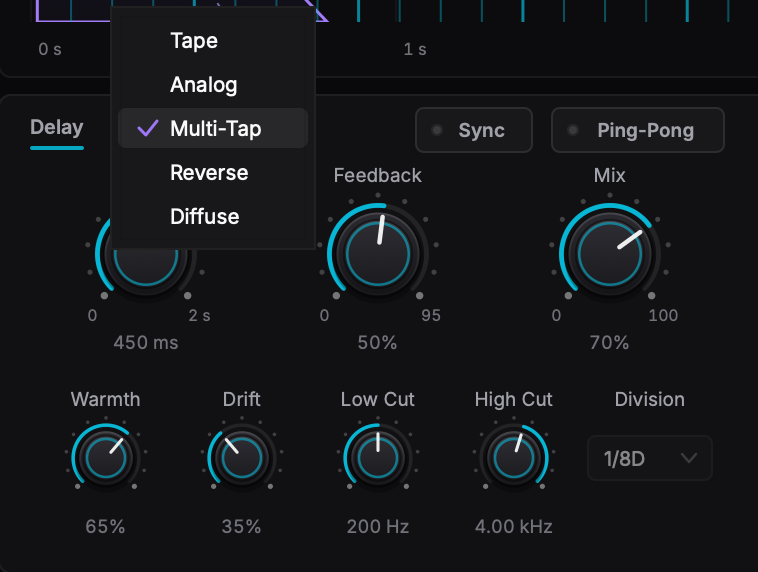Pick Reverse delay mode

click(213, 173)
